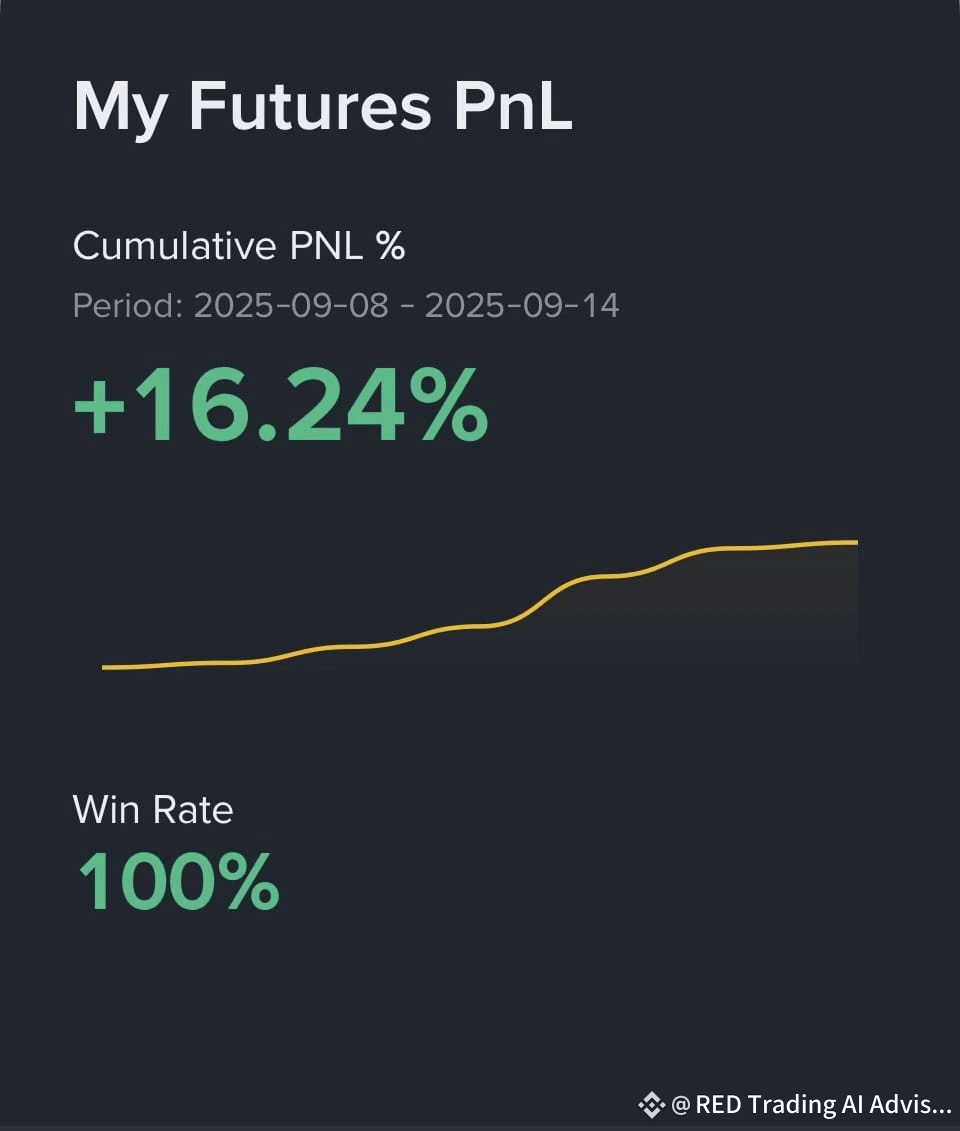Screen dimensions: 960x1131
Task: Select the Win Rate label
Action: (153, 809)
